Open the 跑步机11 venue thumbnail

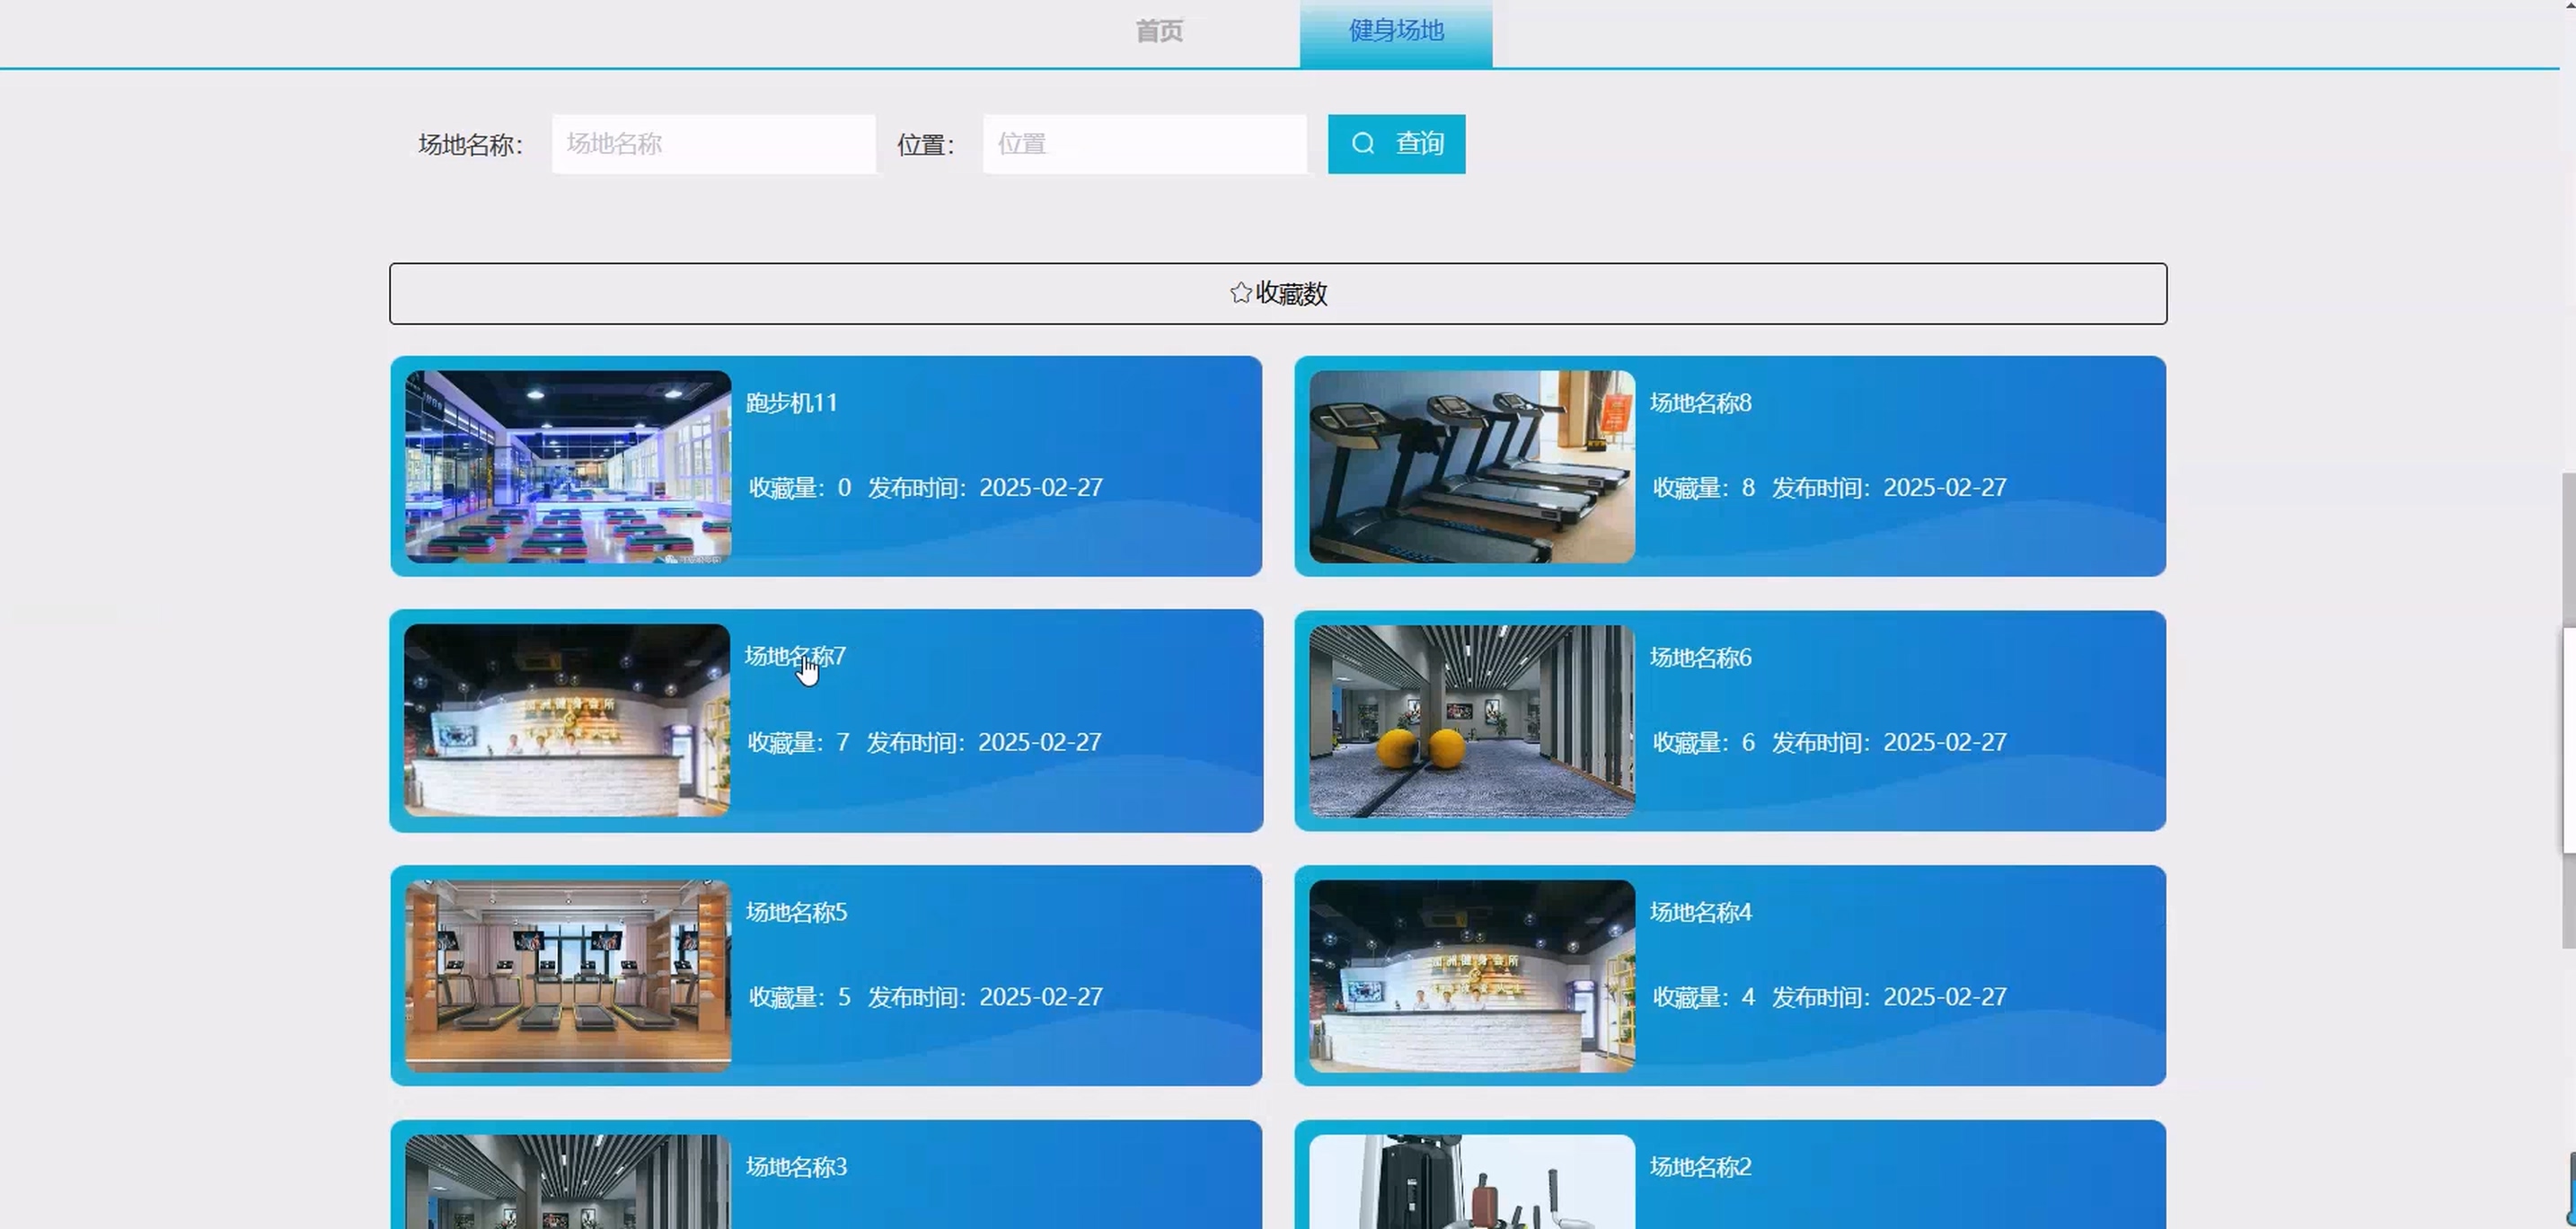(x=568, y=467)
